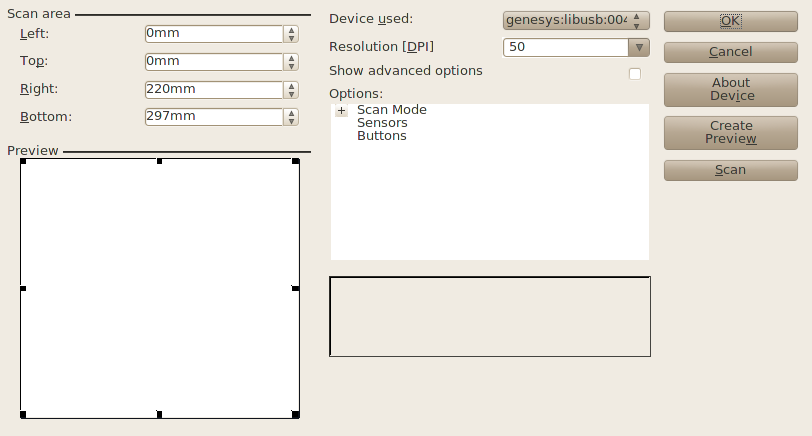The image size is (812, 436).
Task: Decrease the Left value with down arrow
Action: [292, 38]
